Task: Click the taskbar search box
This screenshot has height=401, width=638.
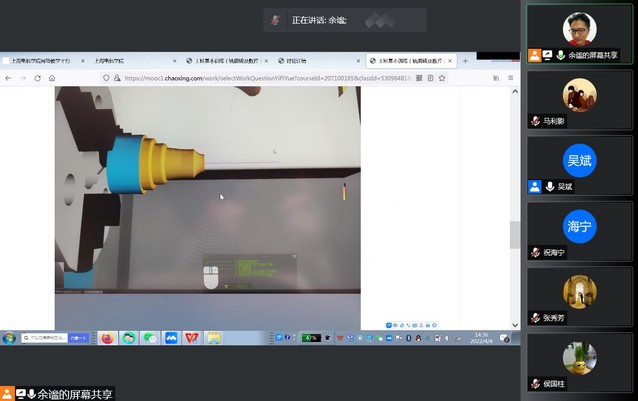Action: (46, 338)
